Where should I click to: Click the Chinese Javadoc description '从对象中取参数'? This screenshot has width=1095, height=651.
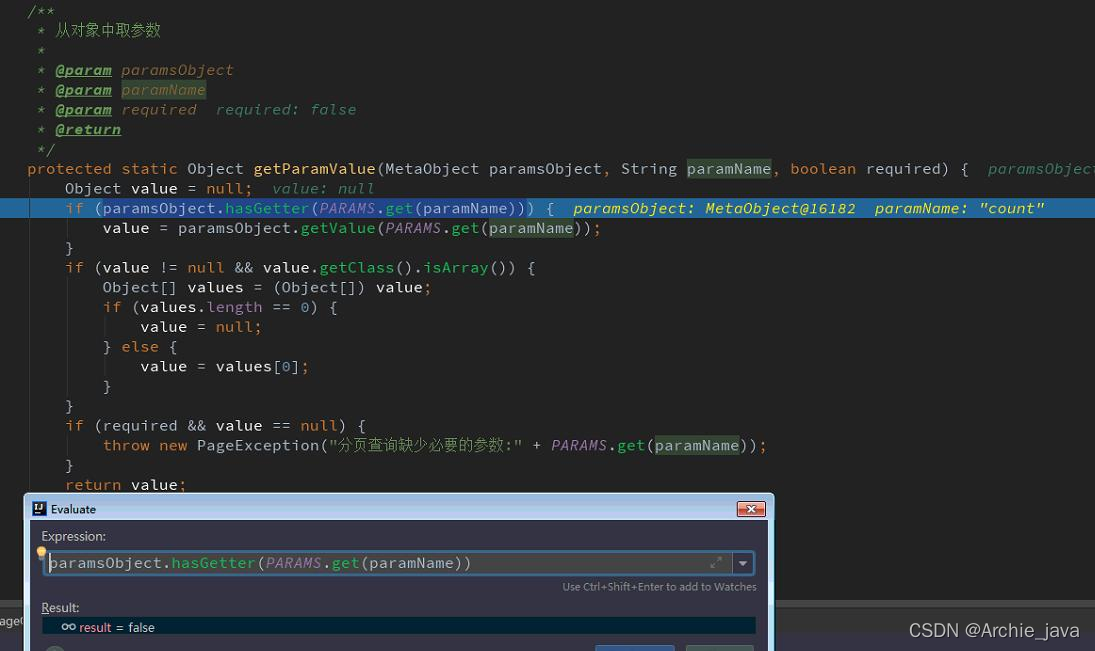coord(108,30)
